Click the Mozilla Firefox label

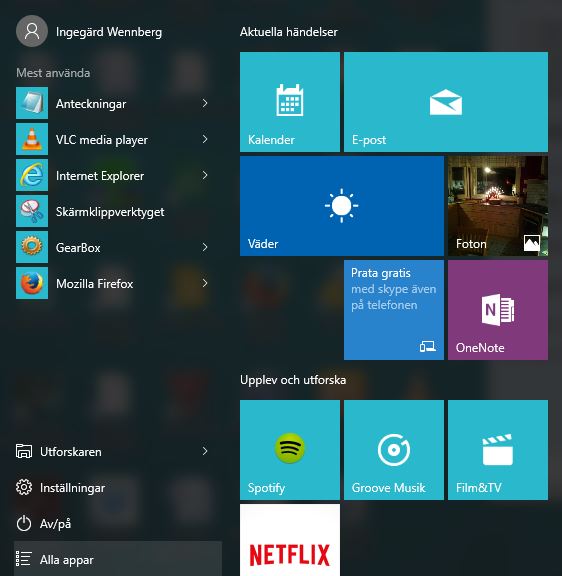[94, 284]
